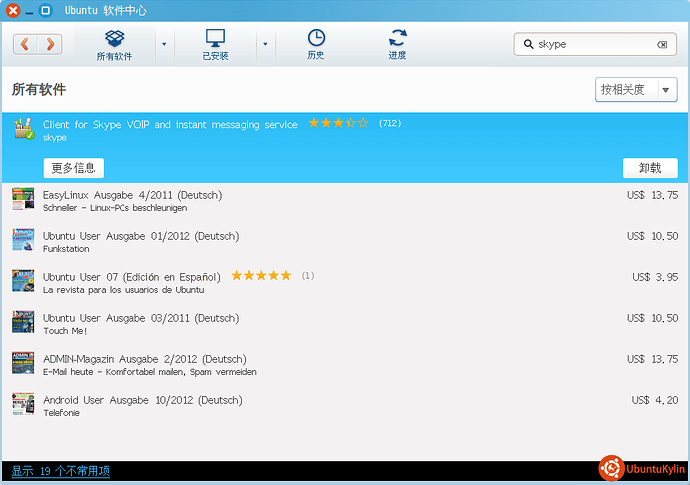Select Ubuntu User Ausgabe 01/2012 (Deutsch)
Image resolution: width=690 pixels, height=485 pixels.
pyautogui.click(x=141, y=236)
